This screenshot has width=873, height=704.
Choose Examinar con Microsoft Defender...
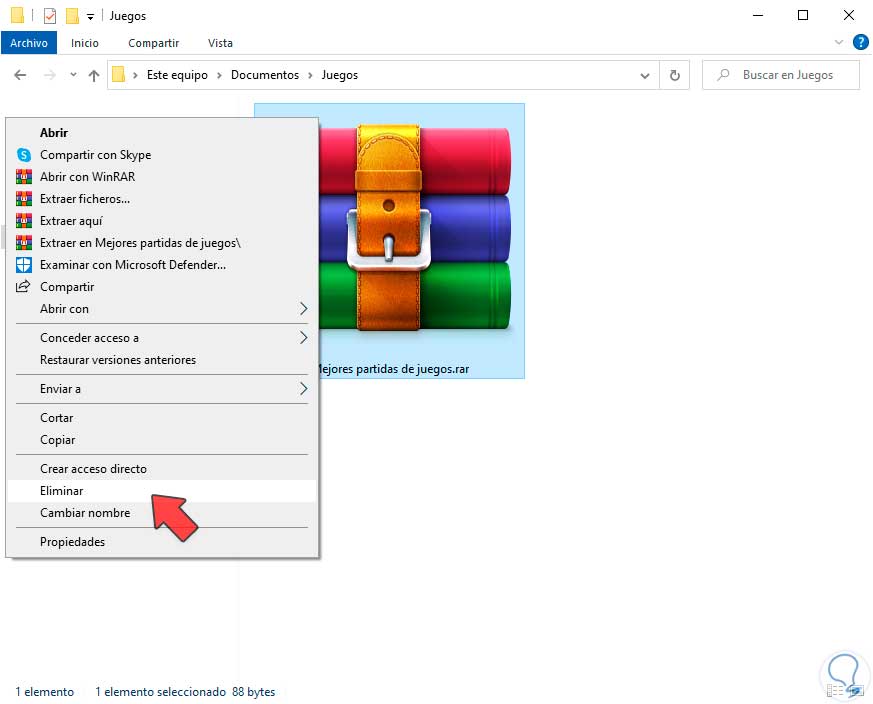162,265
